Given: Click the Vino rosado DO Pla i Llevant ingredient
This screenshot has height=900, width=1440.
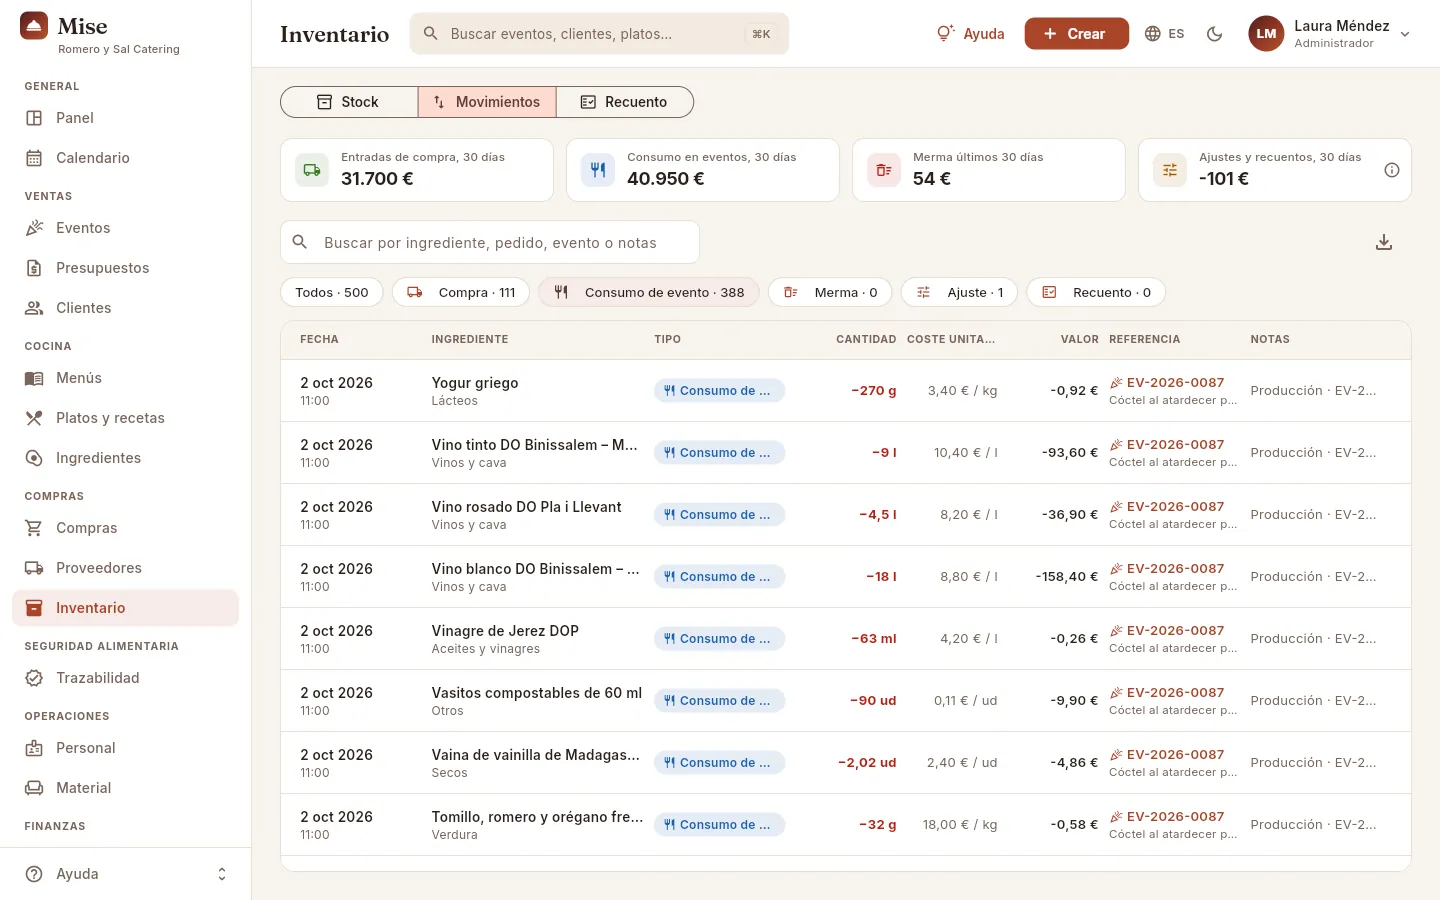Looking at the screenshot, I should [526, 507].
